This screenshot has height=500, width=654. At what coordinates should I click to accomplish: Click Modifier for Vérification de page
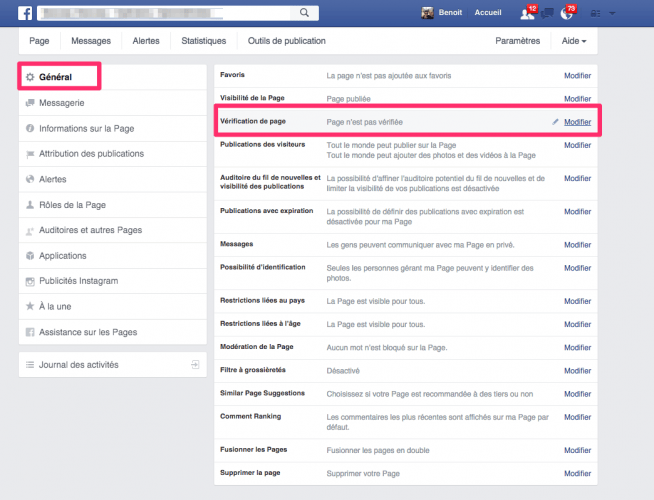pyautogui.click(x=577, y=122)
